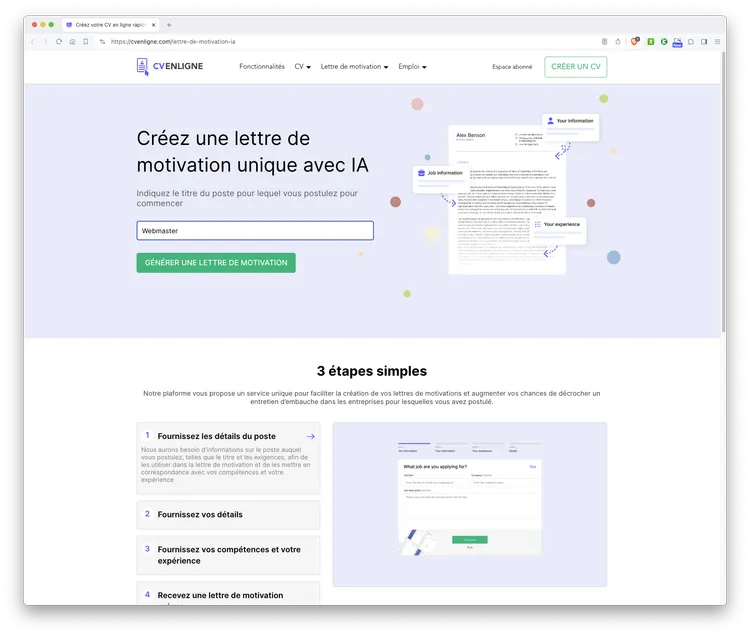Expand the 'Lettre de motivation' dropdown

pyautogui.click(x=354, y=66)
